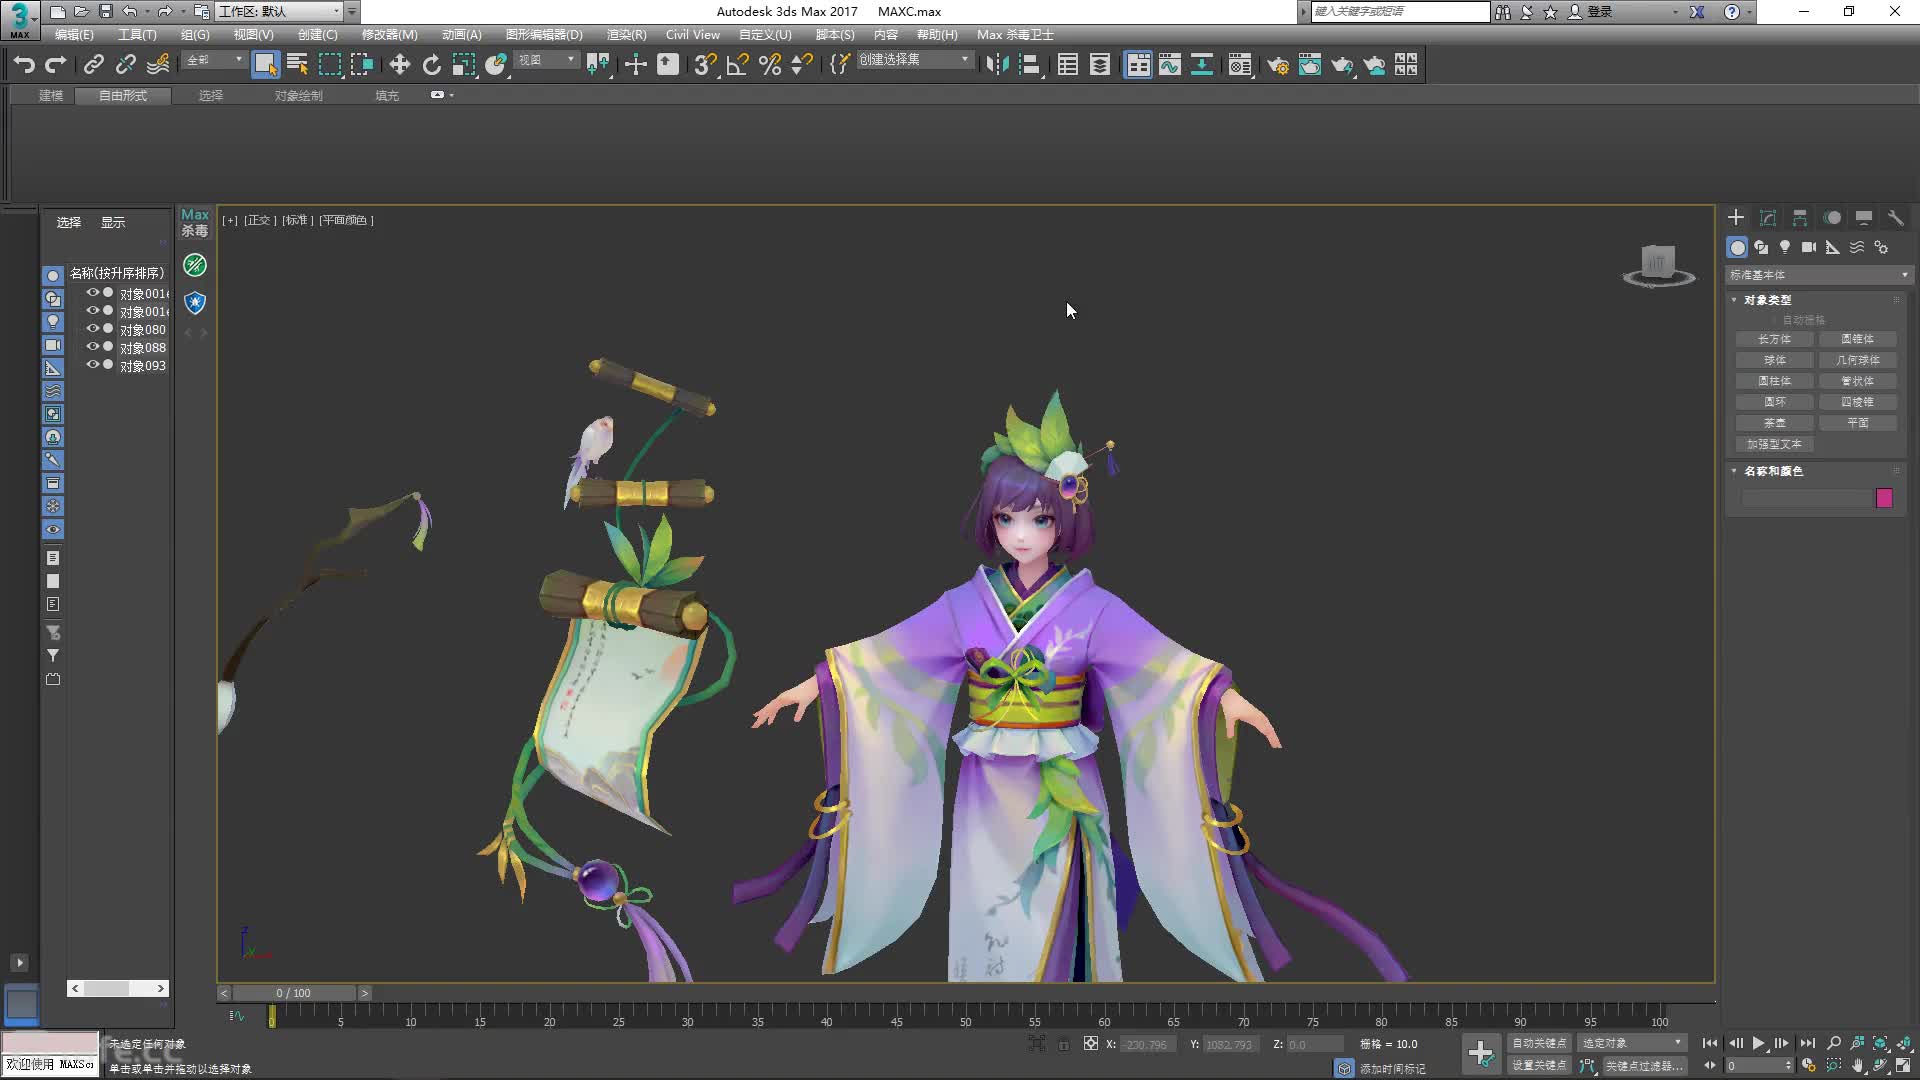
Task: Switch to the Modify command panel tab
Action: point(1768,218)
